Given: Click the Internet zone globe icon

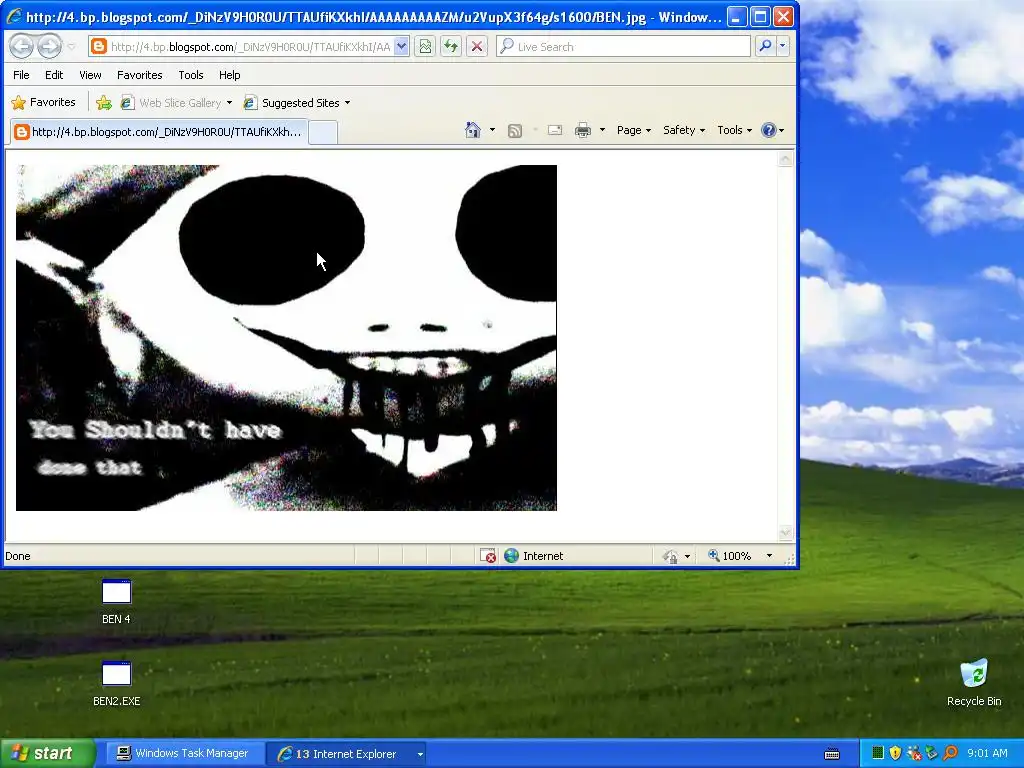Looking at the screenshot, I should [x=511, y=556].
